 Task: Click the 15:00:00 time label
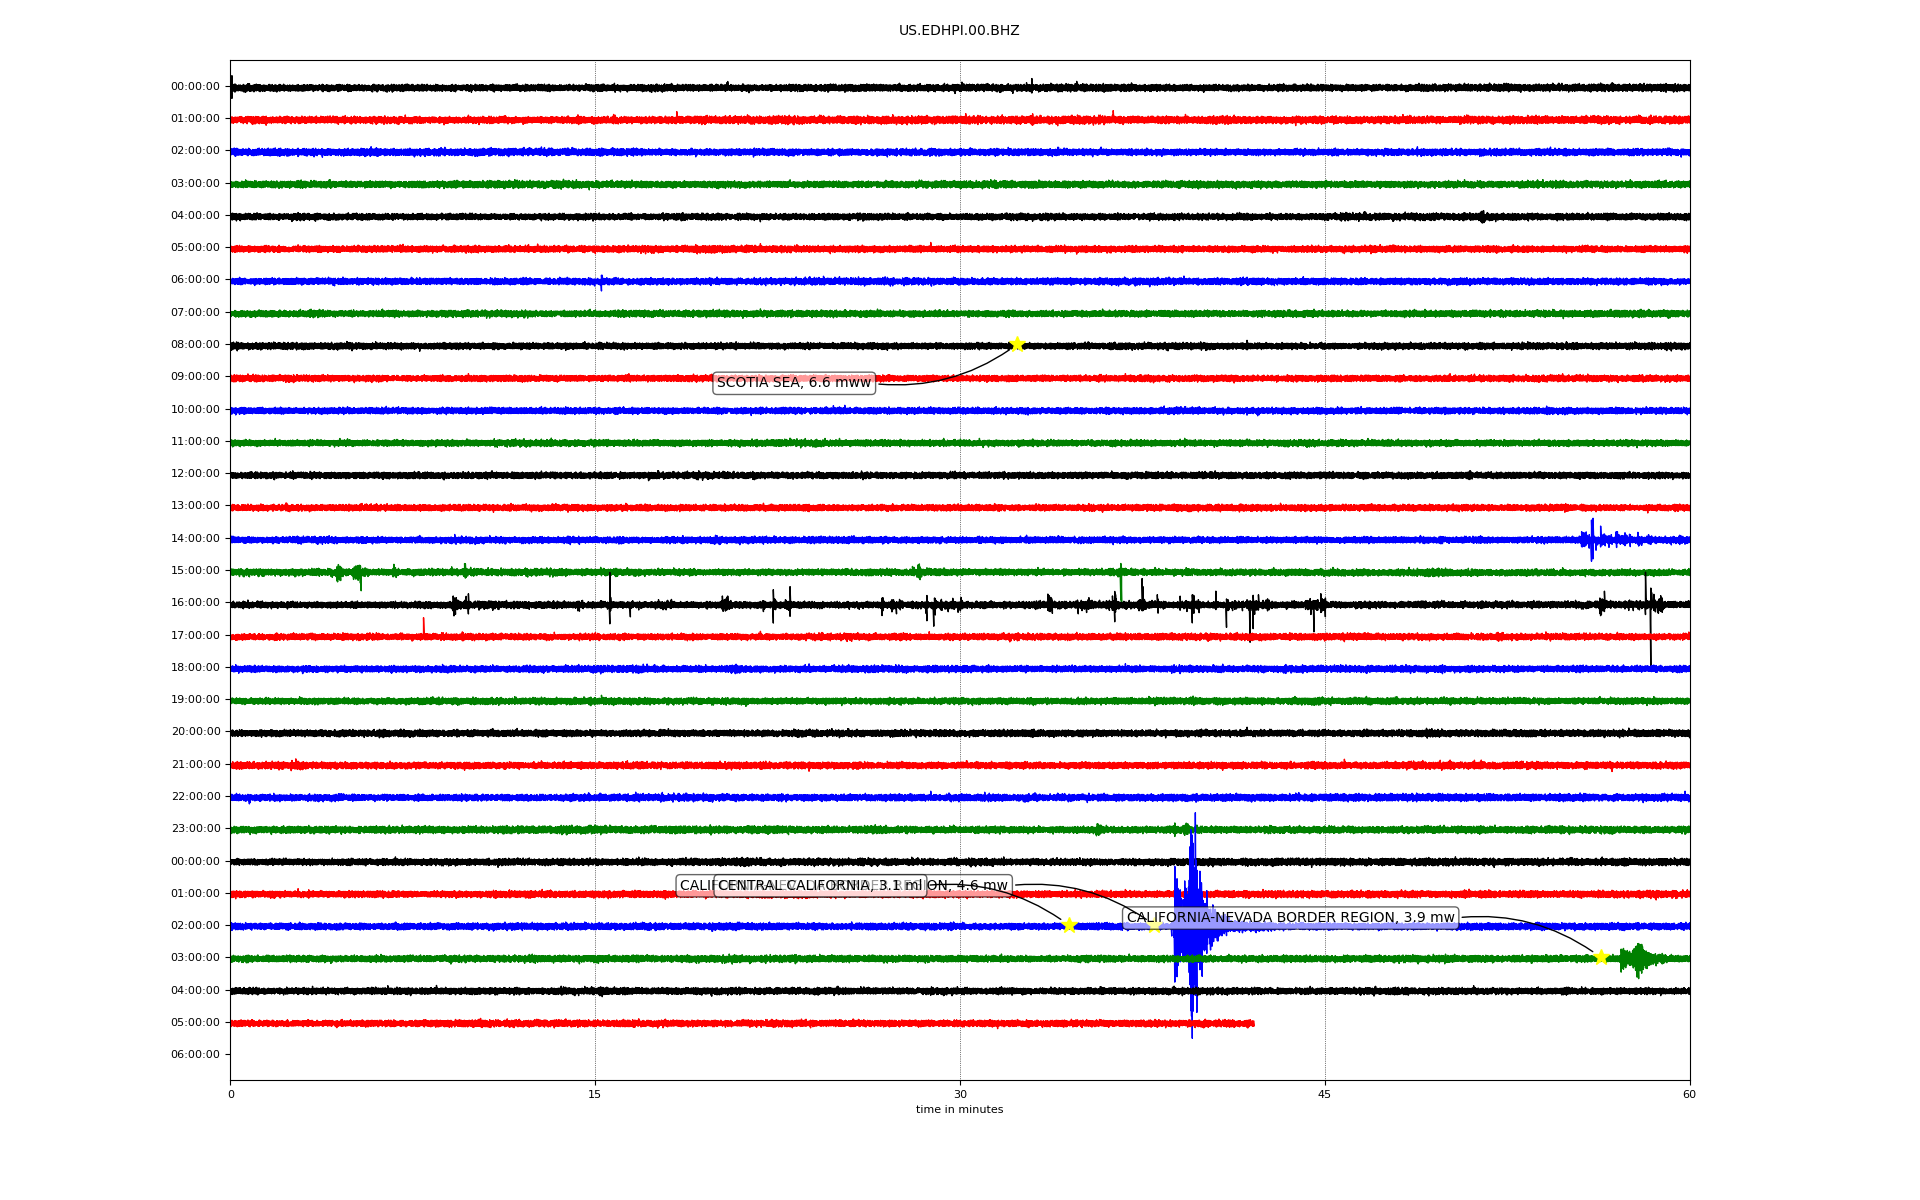tap(195, 571)
